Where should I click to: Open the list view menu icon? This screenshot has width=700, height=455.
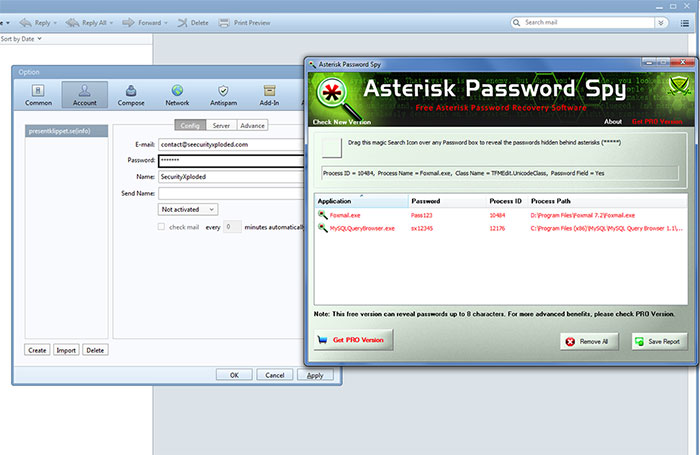coord(685,23)
